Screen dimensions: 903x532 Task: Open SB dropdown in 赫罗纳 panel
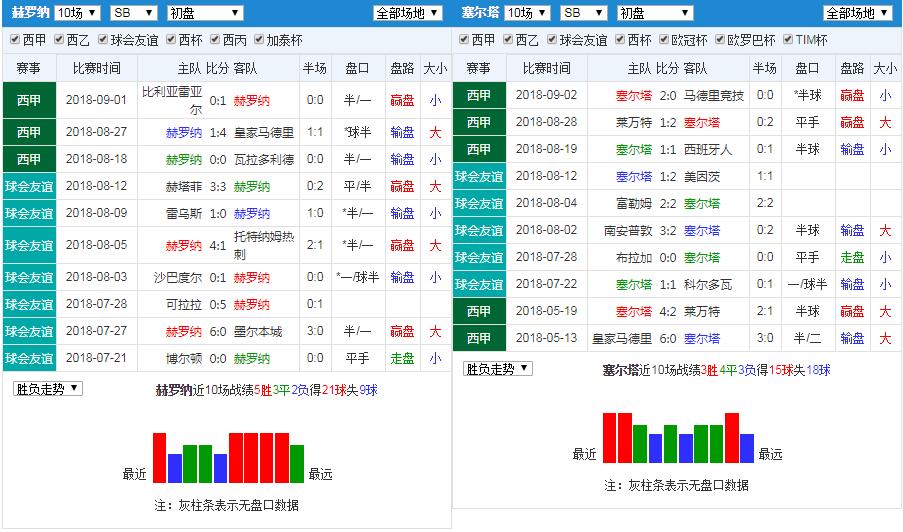coord(134,13)
